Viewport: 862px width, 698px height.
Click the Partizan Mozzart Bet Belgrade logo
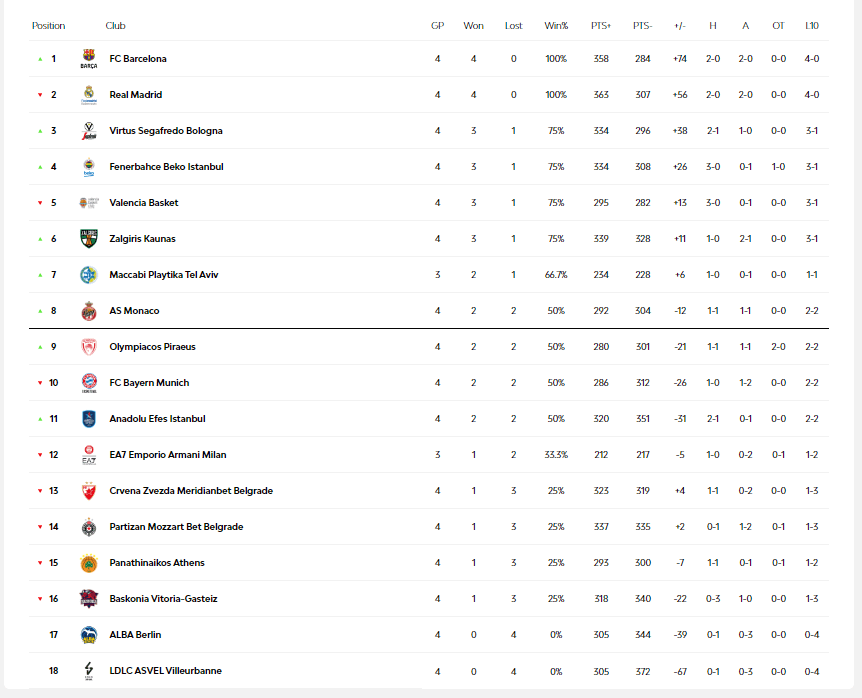89,527
